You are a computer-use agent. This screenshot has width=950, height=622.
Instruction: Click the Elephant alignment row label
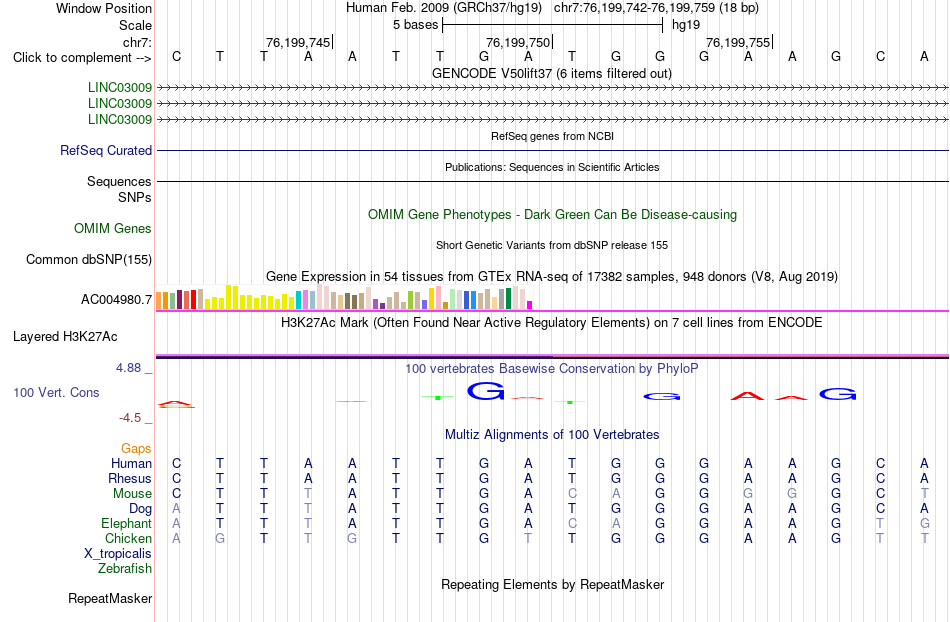tap(126, 523)
